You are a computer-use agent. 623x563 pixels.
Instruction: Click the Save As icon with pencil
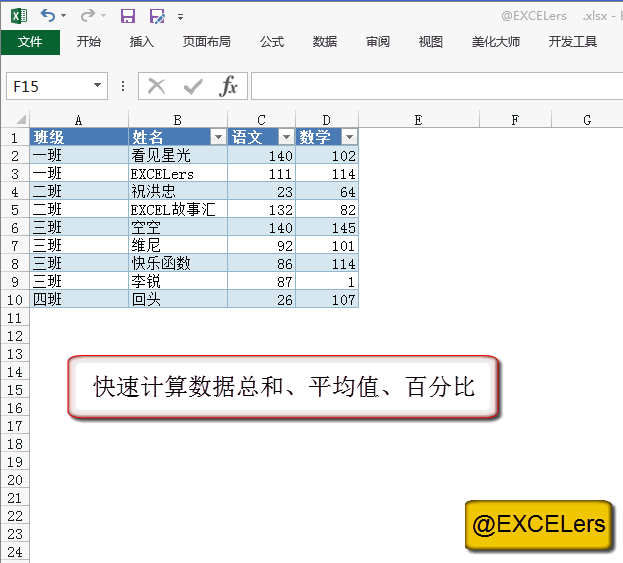click(156, 16)
